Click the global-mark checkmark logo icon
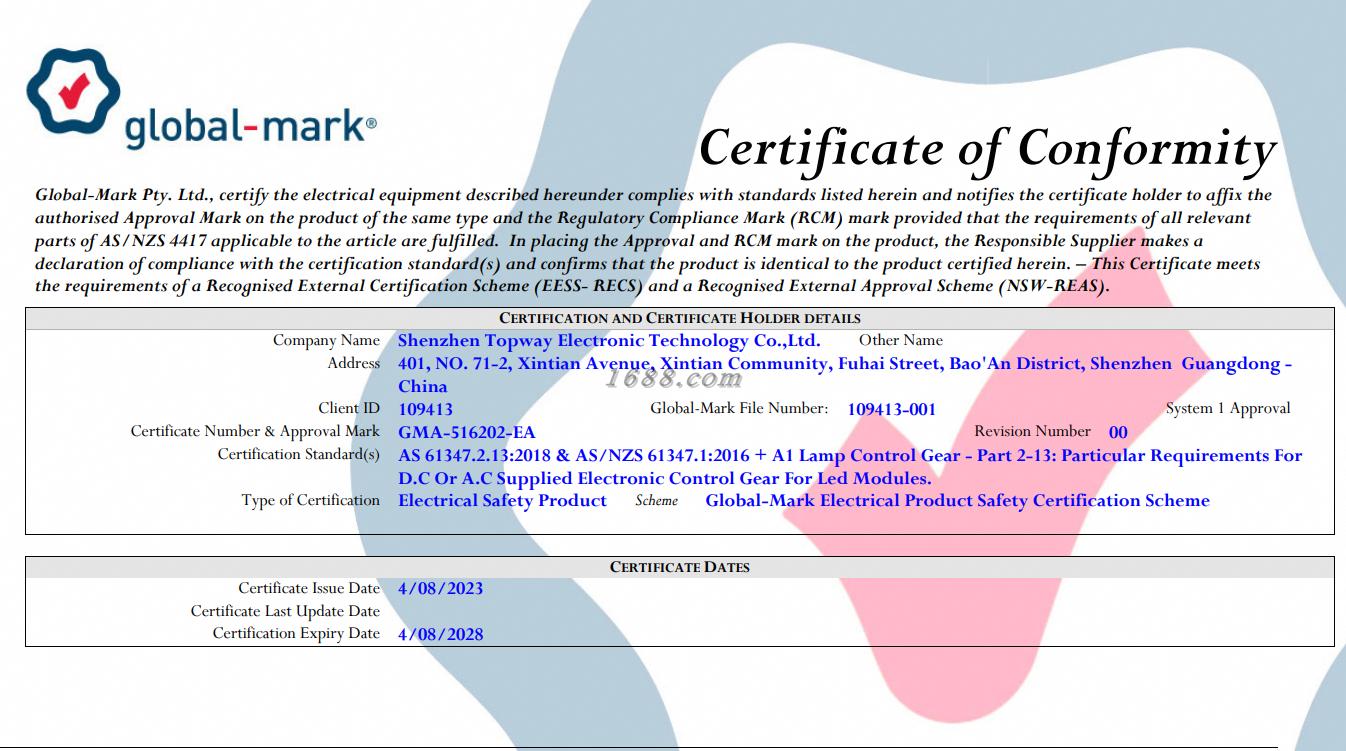This screenshot has height=751, width=1346. tap(72, 91)
